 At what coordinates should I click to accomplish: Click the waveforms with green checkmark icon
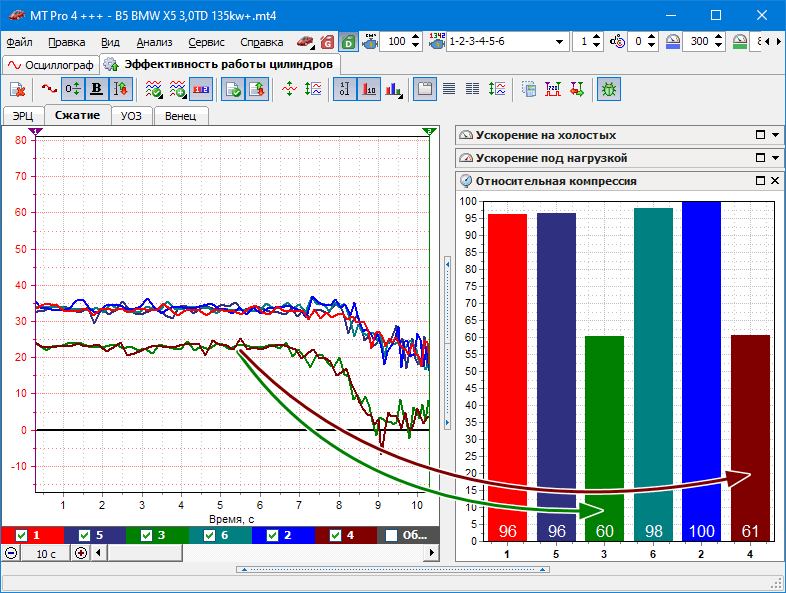click(x=153, y=89)
